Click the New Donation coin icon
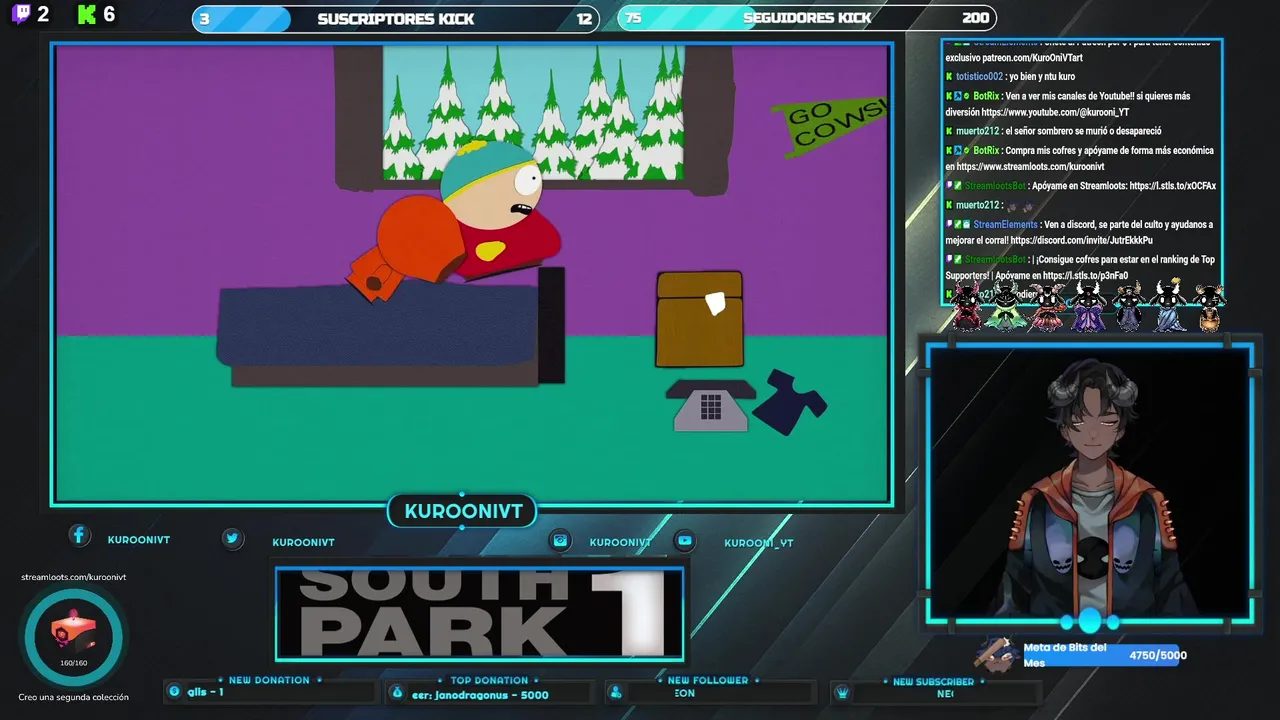The image size is (1280, 720). tap(174, 691)
